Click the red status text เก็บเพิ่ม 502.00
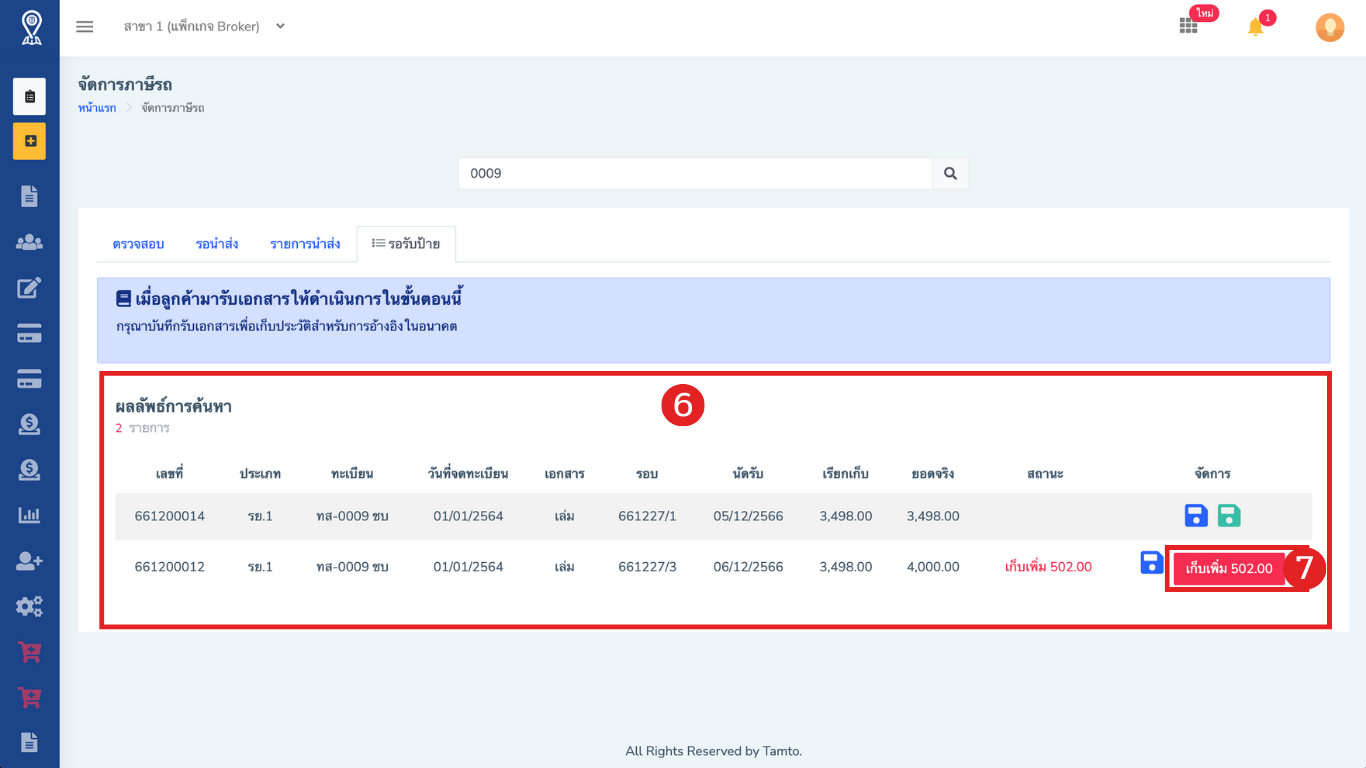The height and width of the screenshot is (768, 1366). click(x=1048, y=567)
